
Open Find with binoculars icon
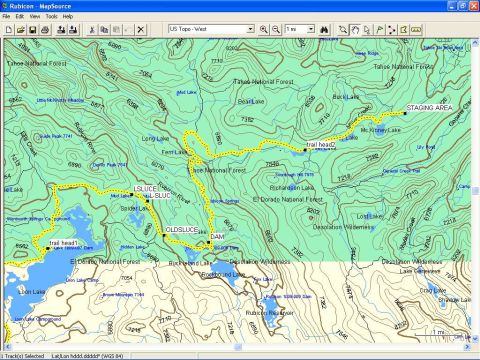coord(324,30)
